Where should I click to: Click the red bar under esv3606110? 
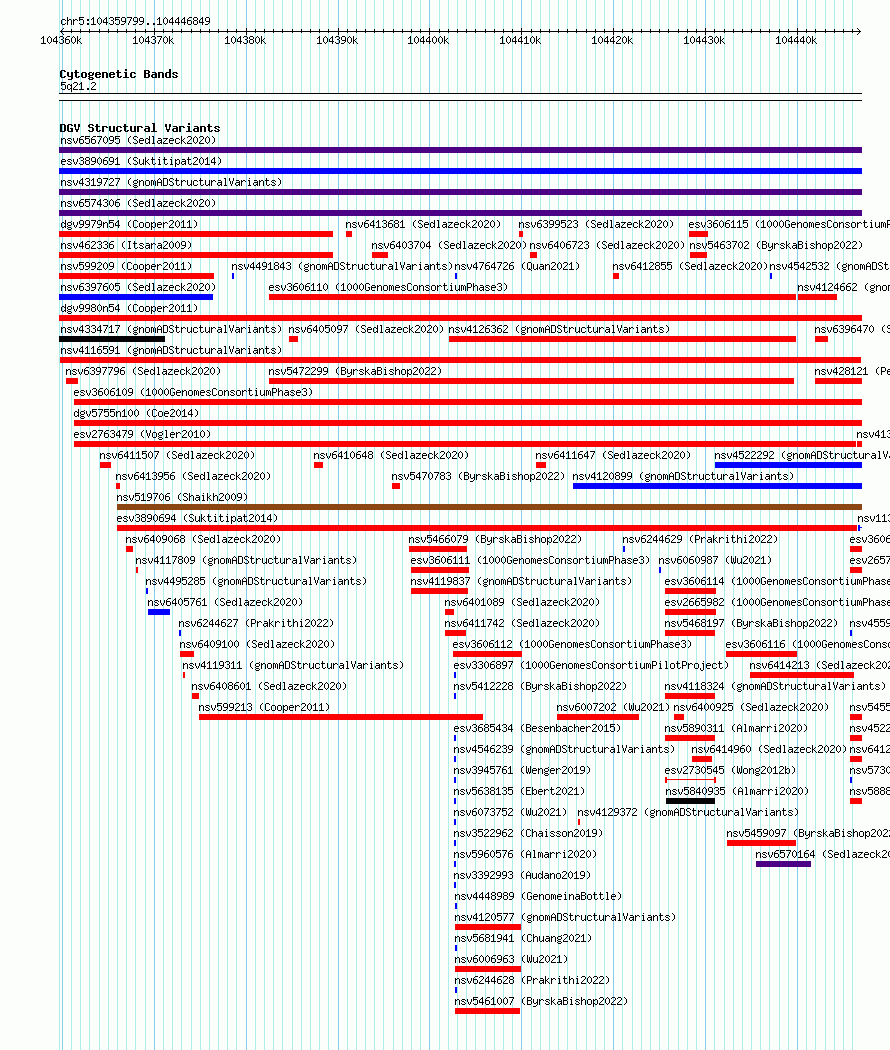532,297
